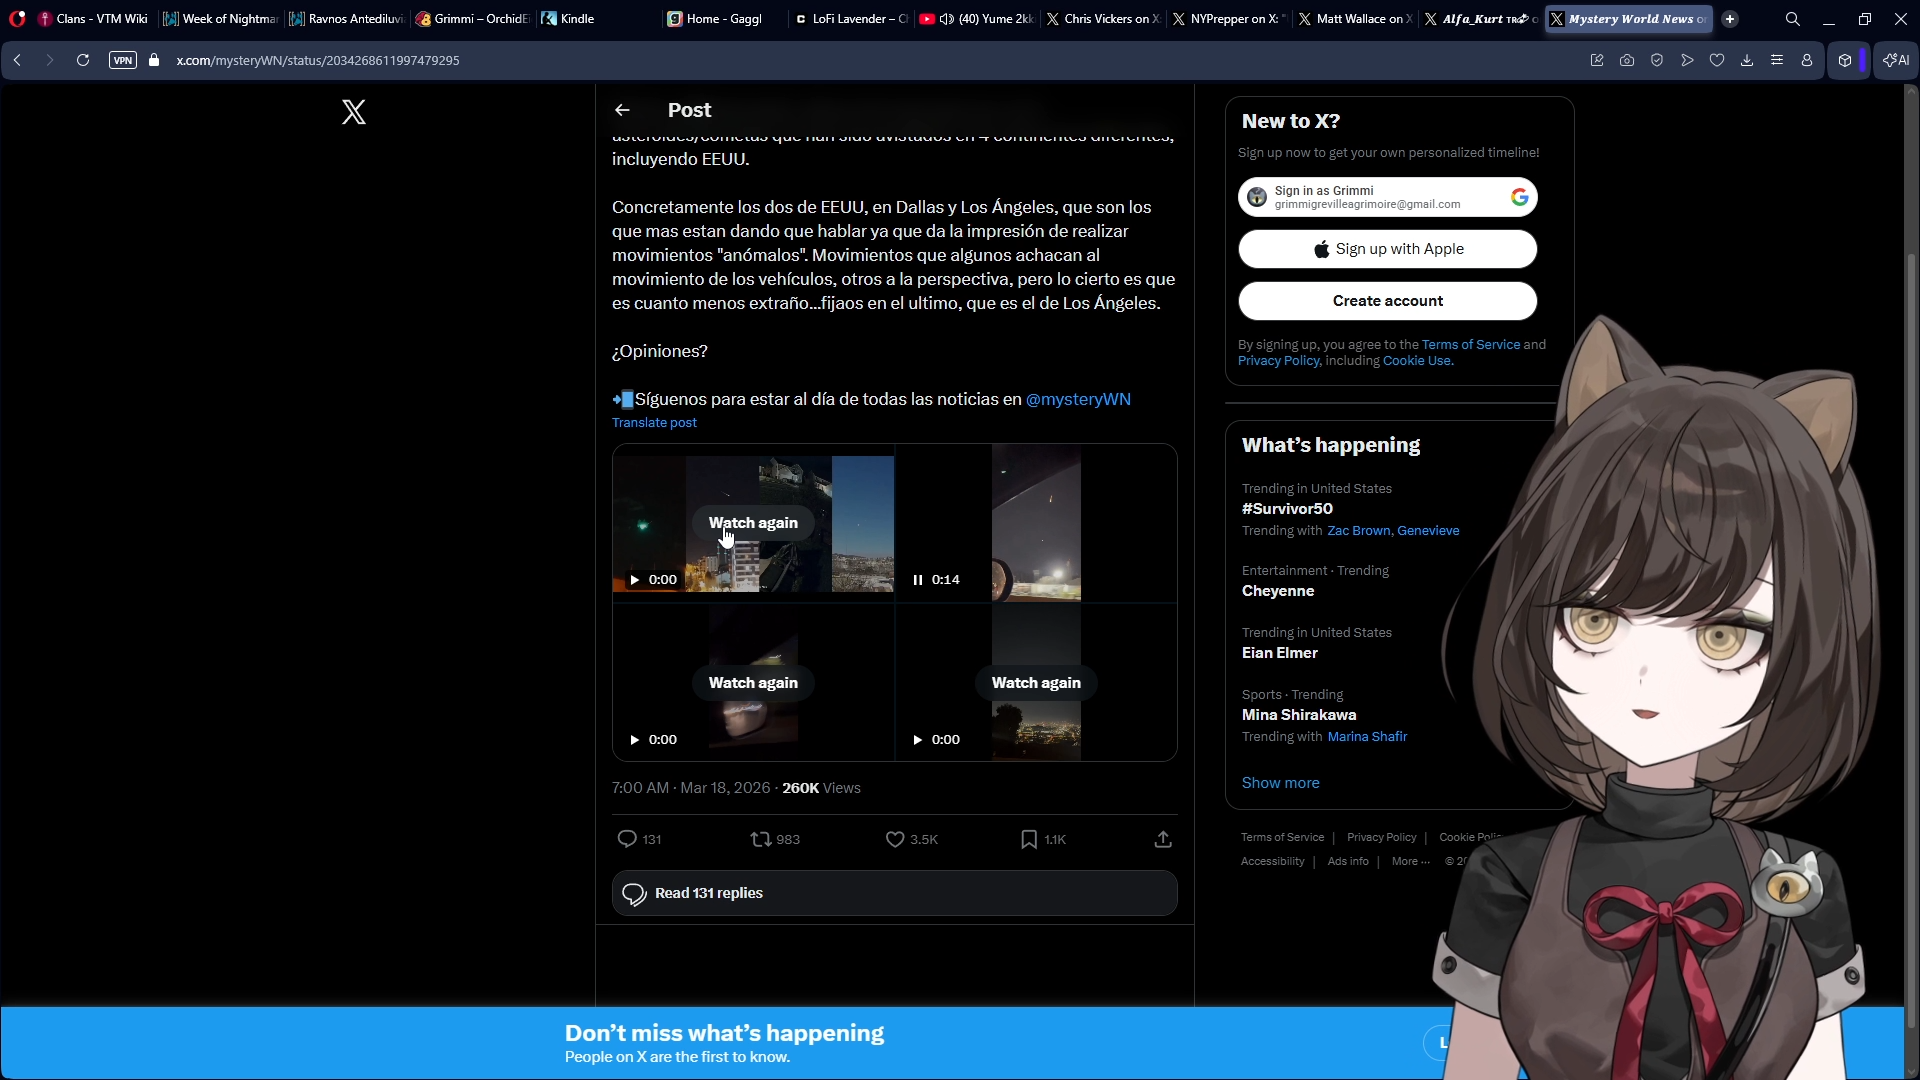This screenshot has width=1920, height=1080.
Task: Click Watch again on top-left video
Action: 753,523
